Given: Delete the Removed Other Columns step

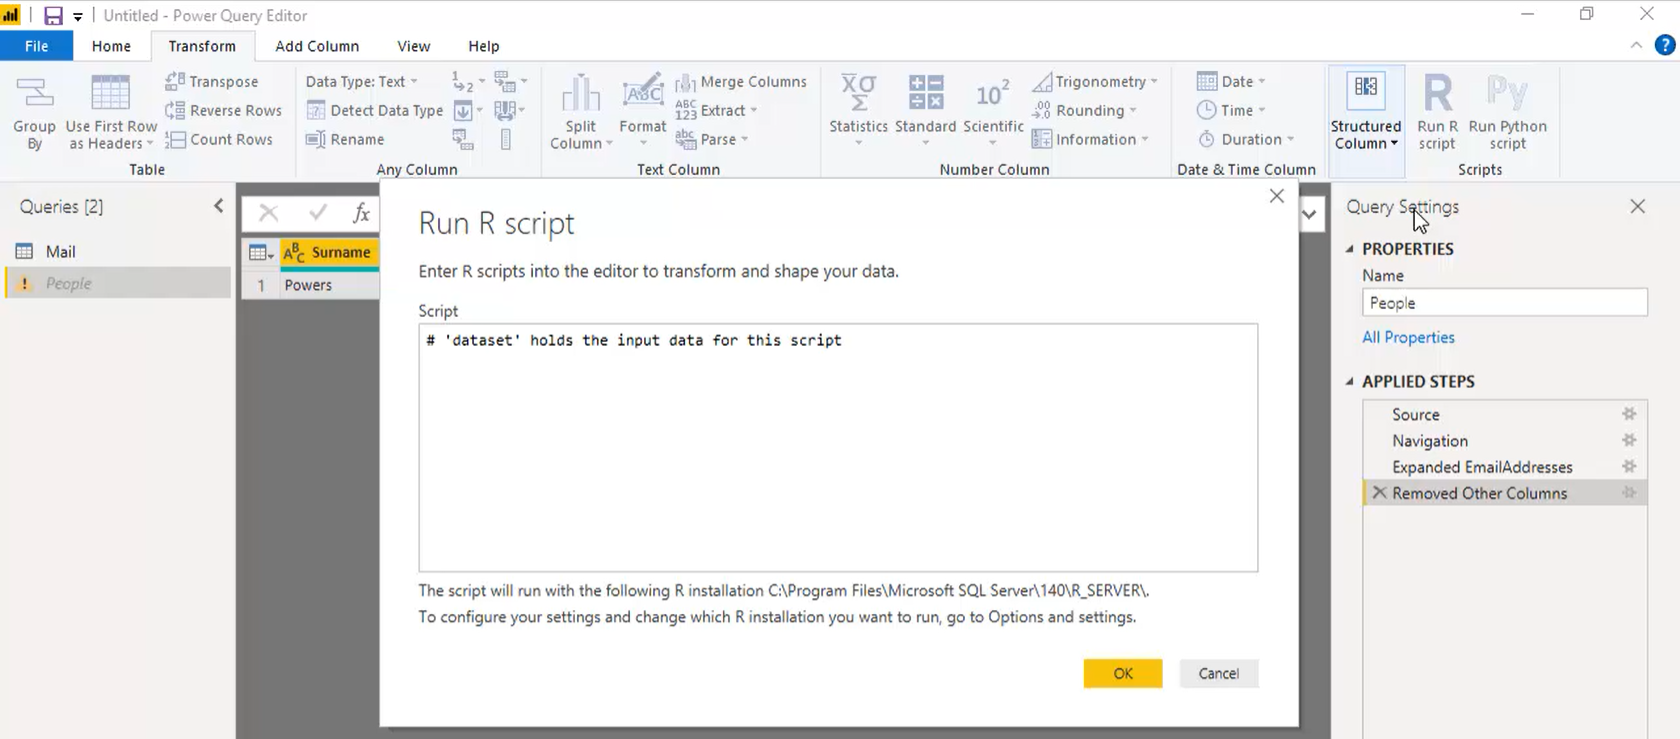Looking at the screenshot, I should pos(1379,492).
